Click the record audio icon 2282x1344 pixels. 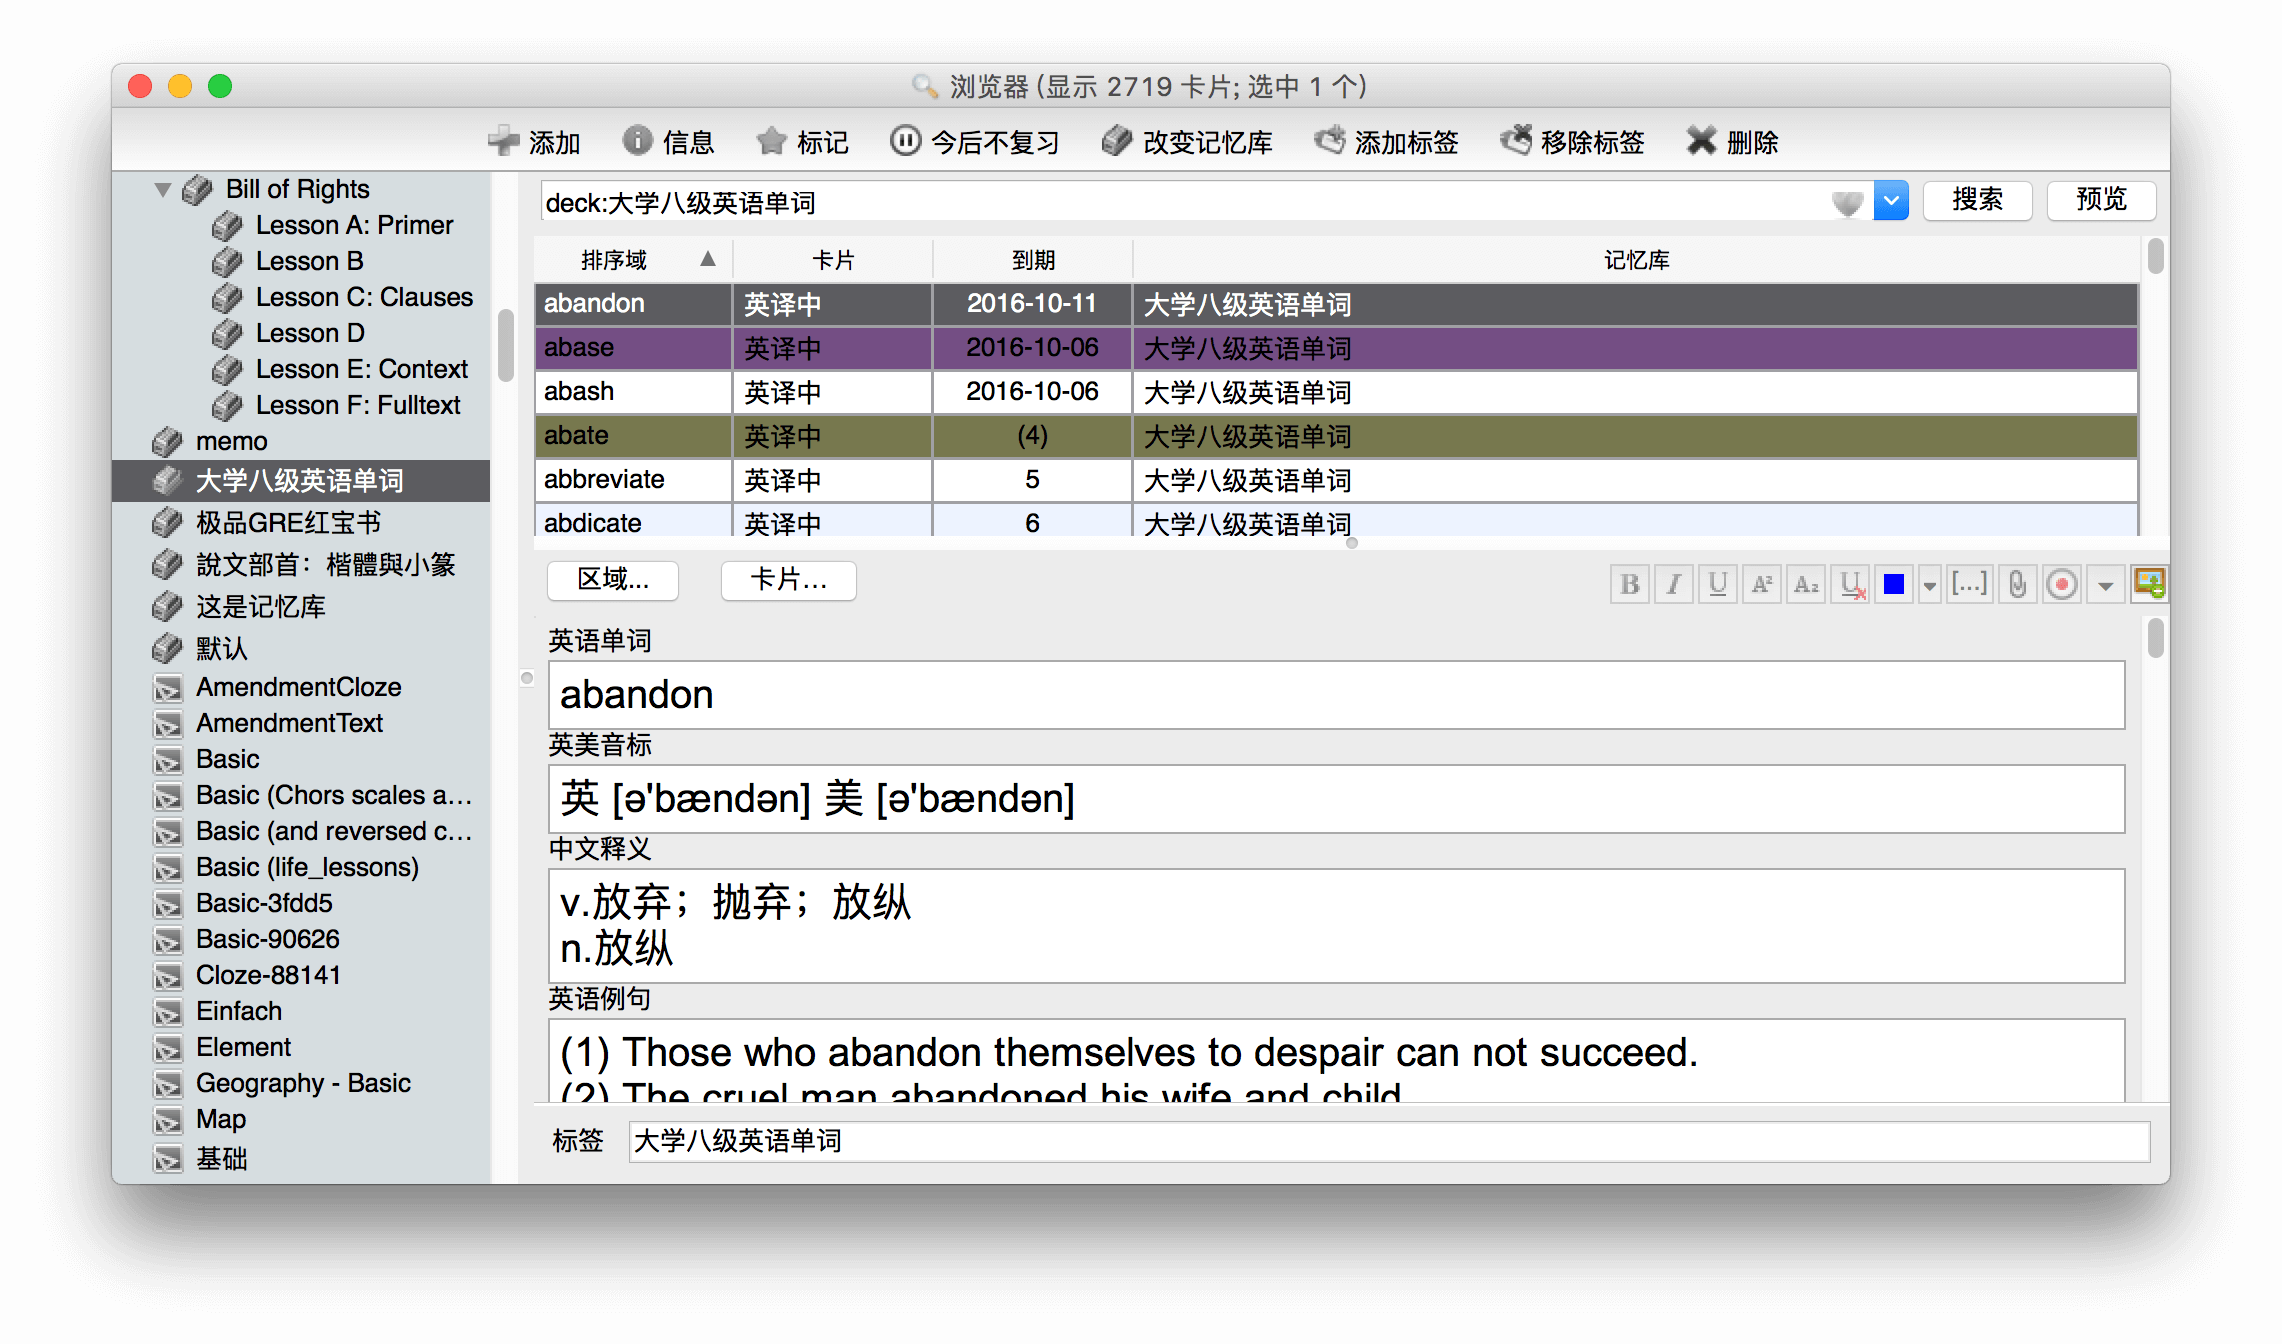(2062, 584)
